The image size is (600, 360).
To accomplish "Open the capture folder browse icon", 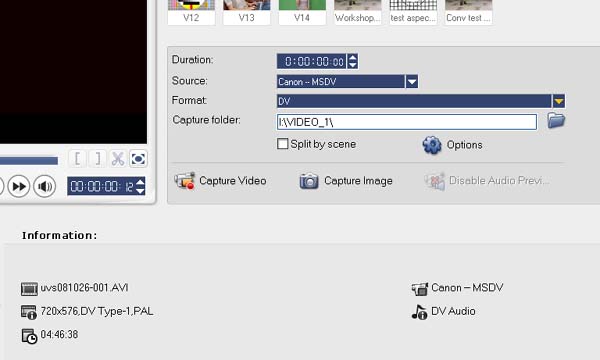I will pos(556,121).
